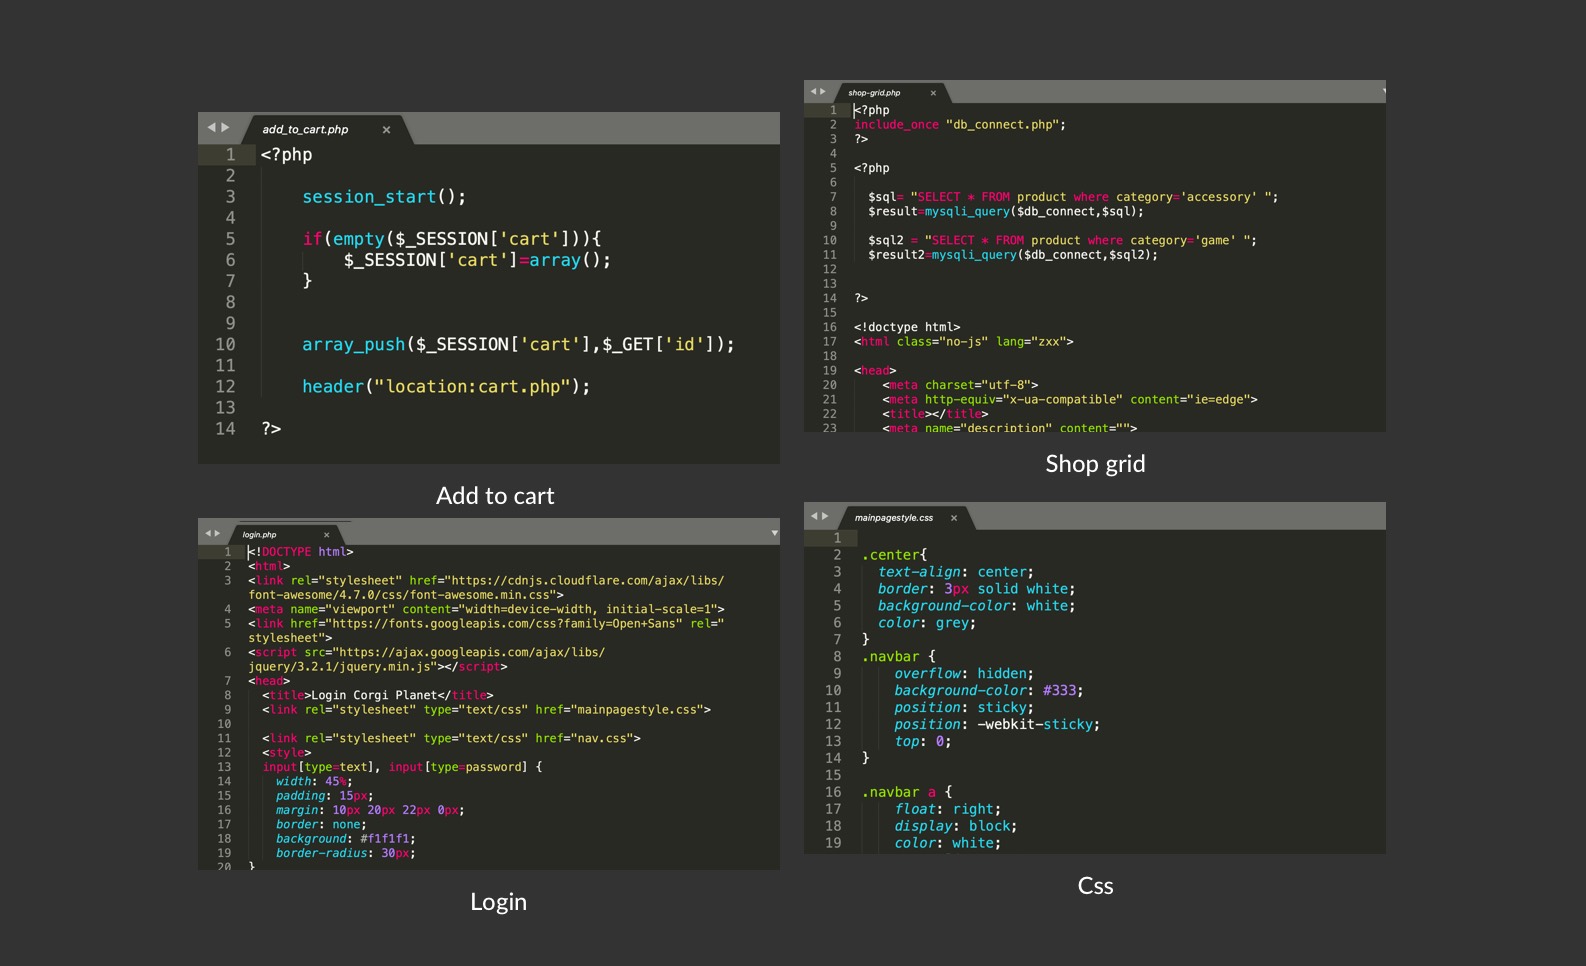Screen dimensions: 1586x966
Task: Click the include_once line in shop-grid.php
Action: click(x=959, y=125)
